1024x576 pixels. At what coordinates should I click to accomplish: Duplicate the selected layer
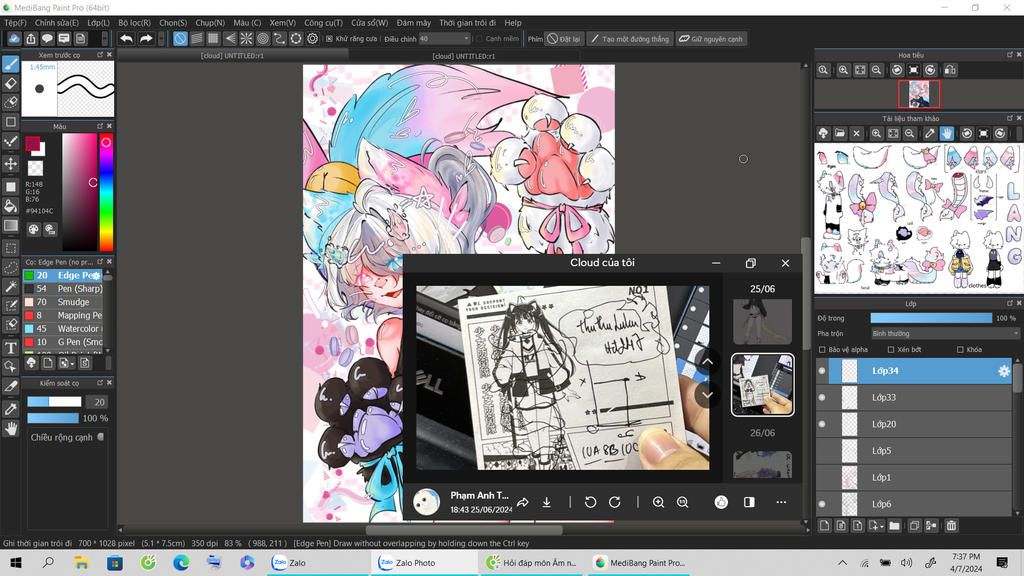pos(914,525)
